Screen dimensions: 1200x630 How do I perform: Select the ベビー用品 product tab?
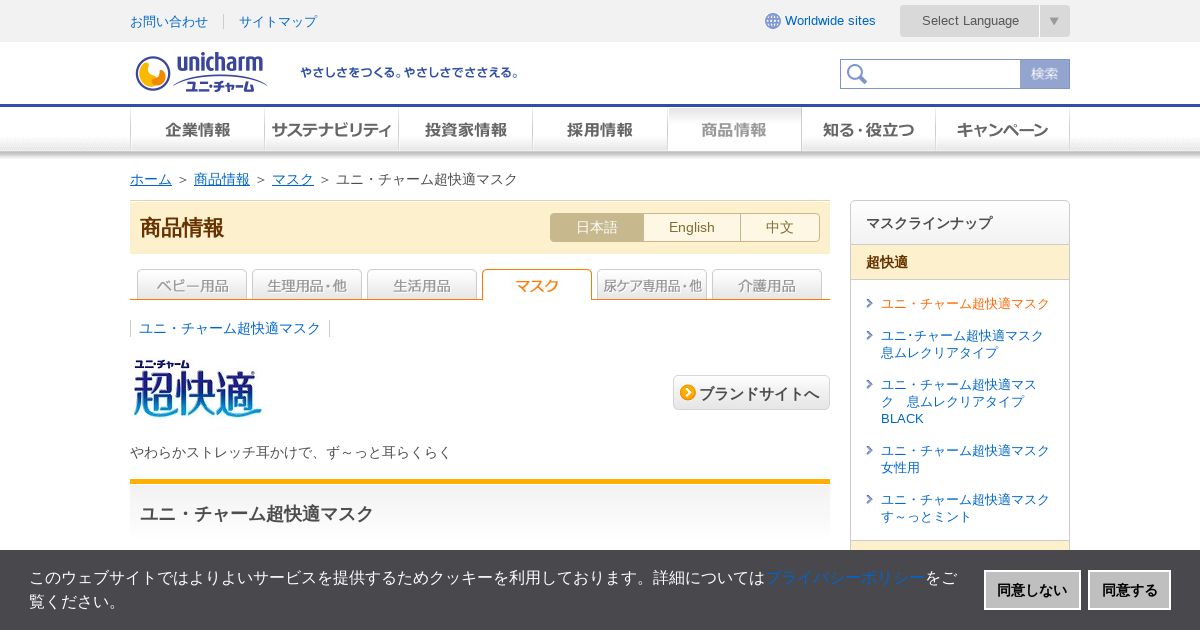tap(192, 285)
